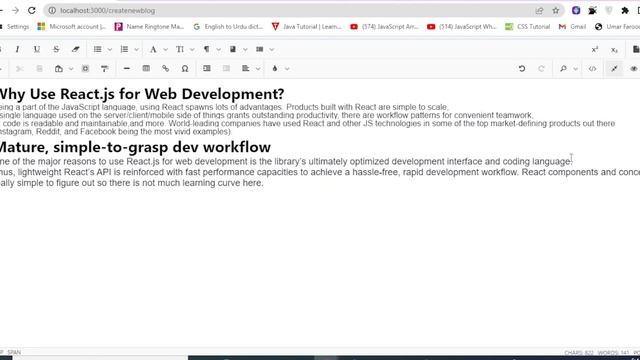Toggle strikethrough formatting
The image size is (640, 360).
pos(56,49)
